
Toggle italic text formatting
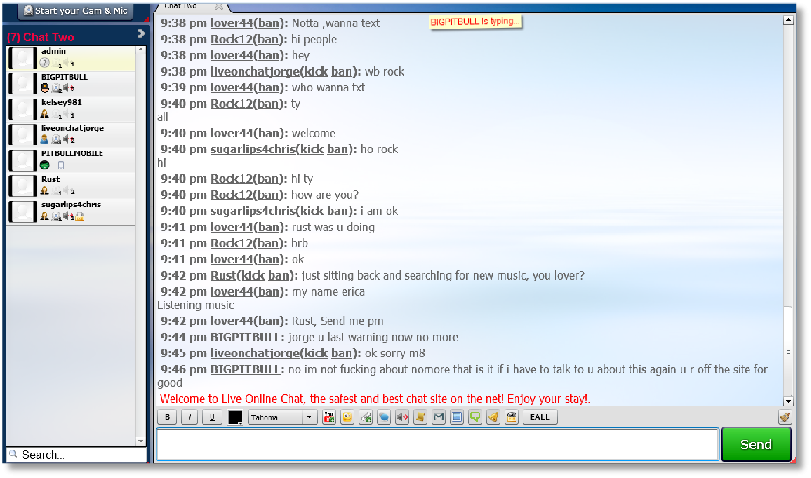pyautogui.click(x=189, y=417)
